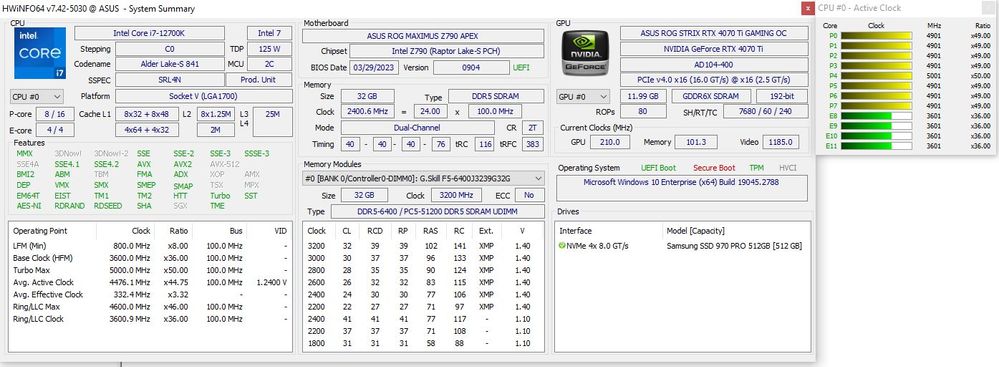Click the P4 core clock bar

(876, 76)
